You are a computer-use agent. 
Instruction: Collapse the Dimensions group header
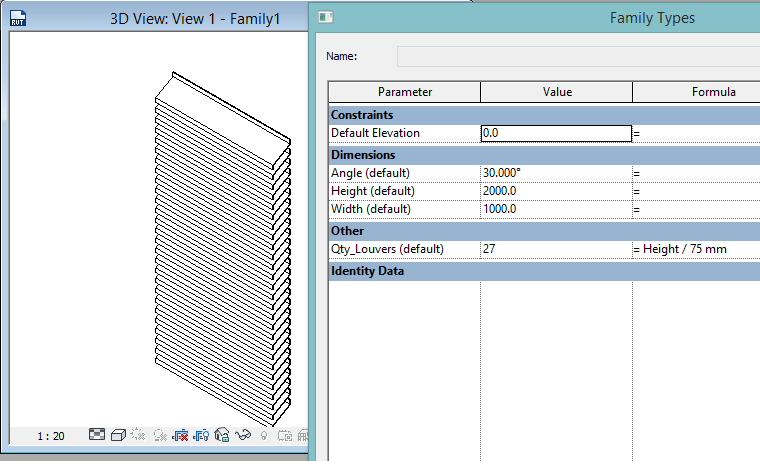pos(544,155)
